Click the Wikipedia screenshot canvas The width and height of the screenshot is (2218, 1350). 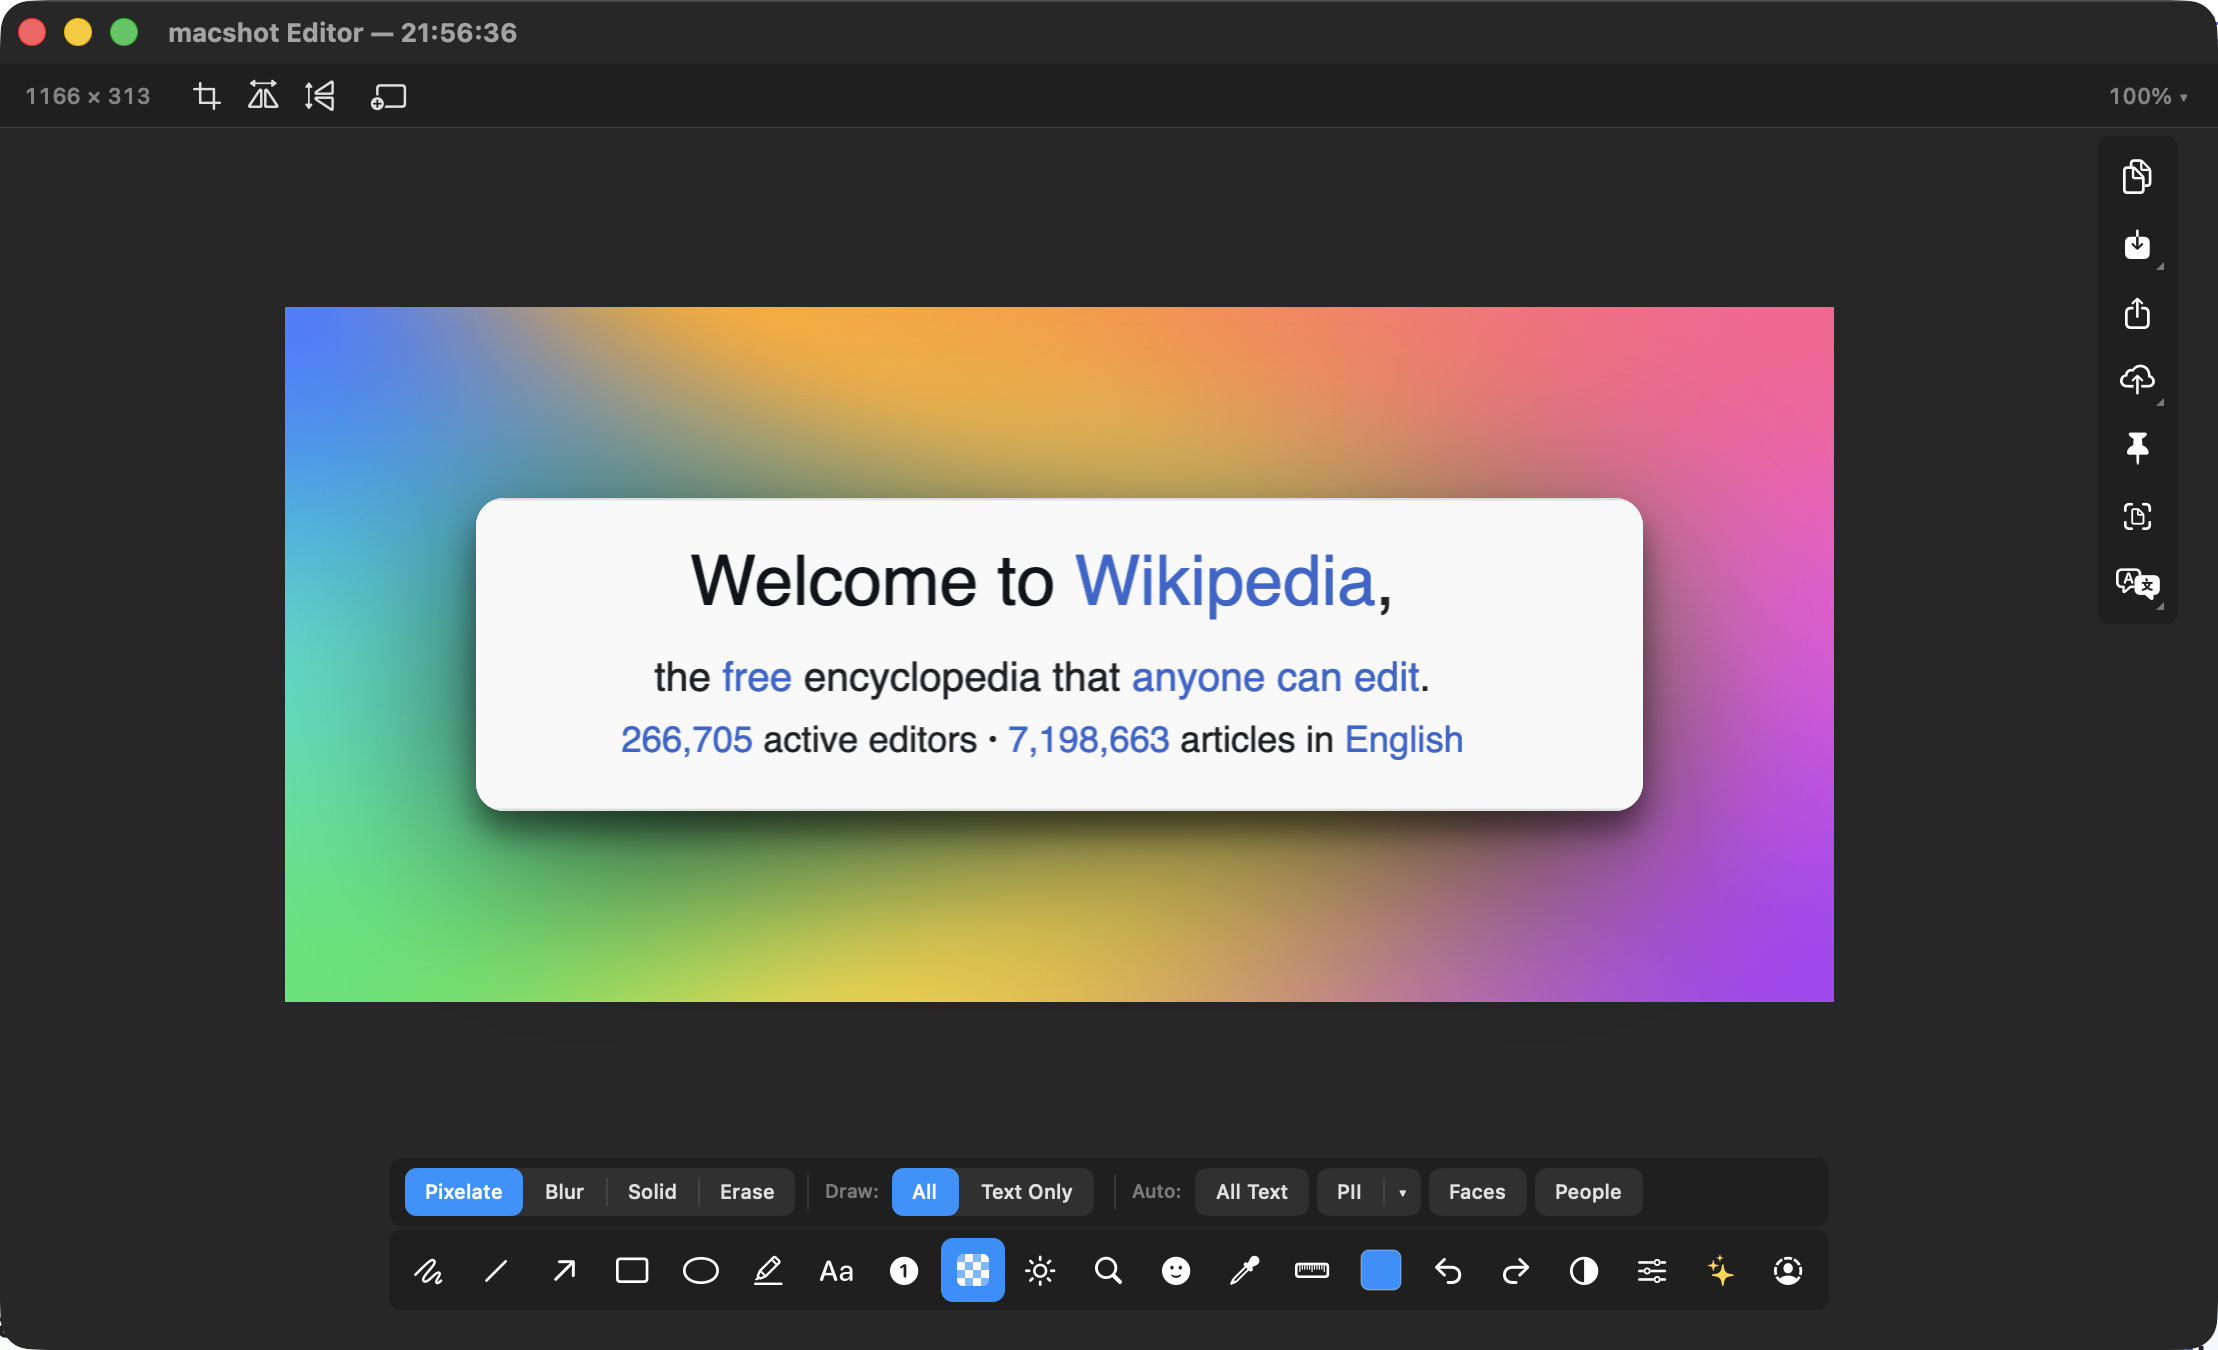[1059, 654]
